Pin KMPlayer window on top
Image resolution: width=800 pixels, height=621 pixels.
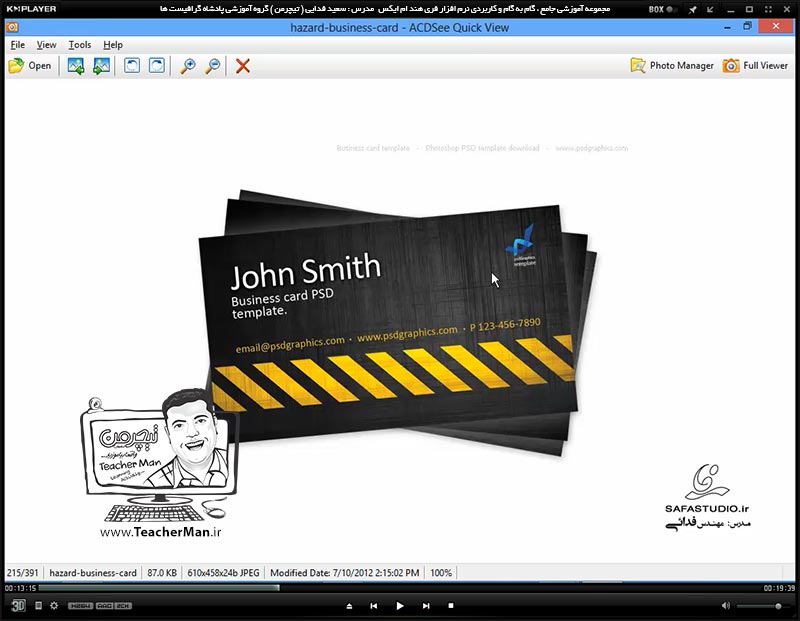pyautogui.click(x=692, y=9)
